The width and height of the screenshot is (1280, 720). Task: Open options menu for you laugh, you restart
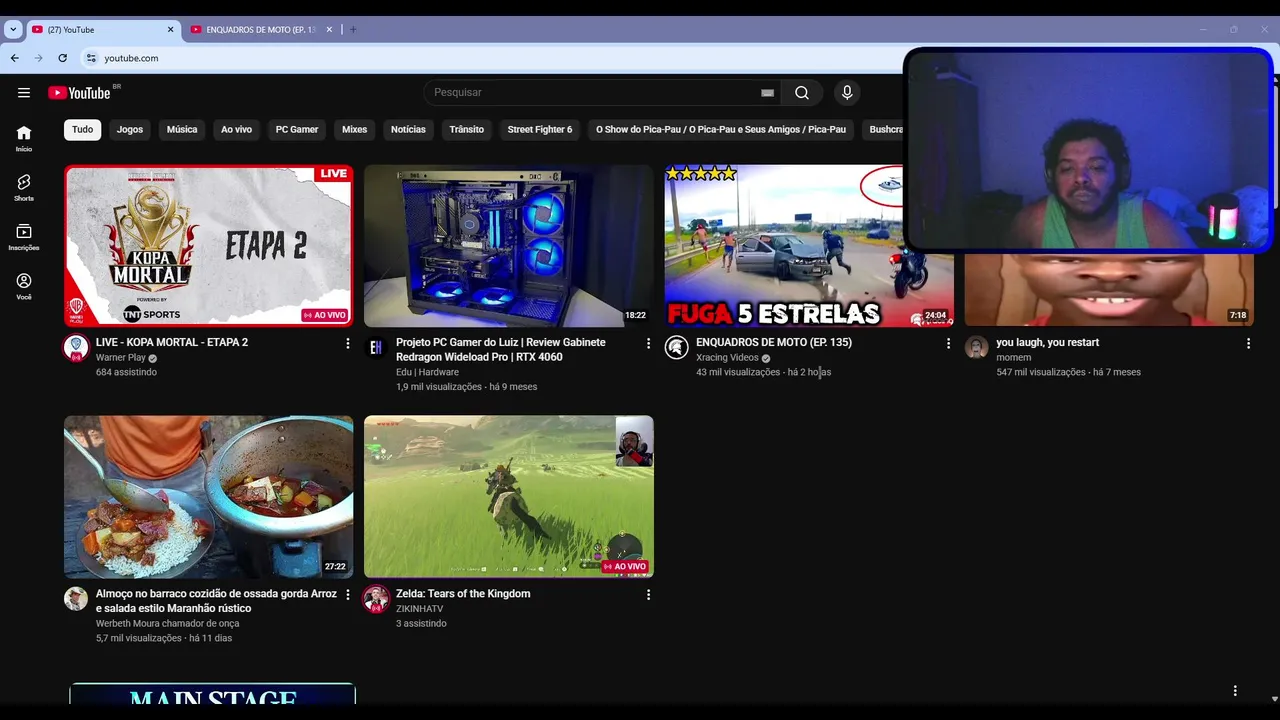point(1248,343)
